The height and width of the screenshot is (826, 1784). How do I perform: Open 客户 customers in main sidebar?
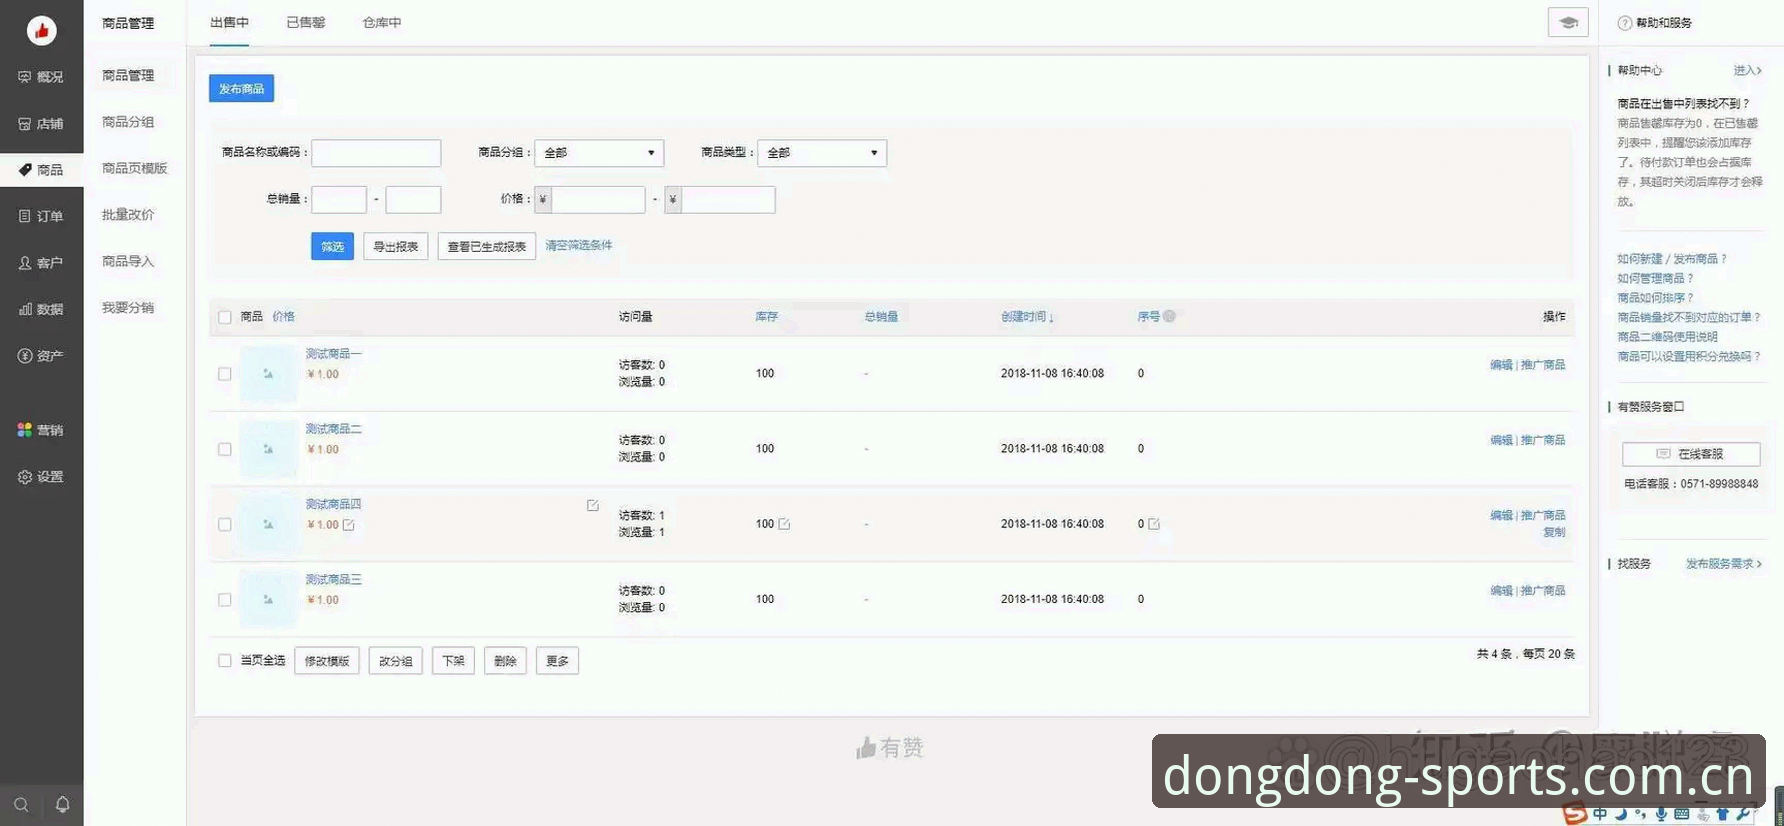pos(41,263)
